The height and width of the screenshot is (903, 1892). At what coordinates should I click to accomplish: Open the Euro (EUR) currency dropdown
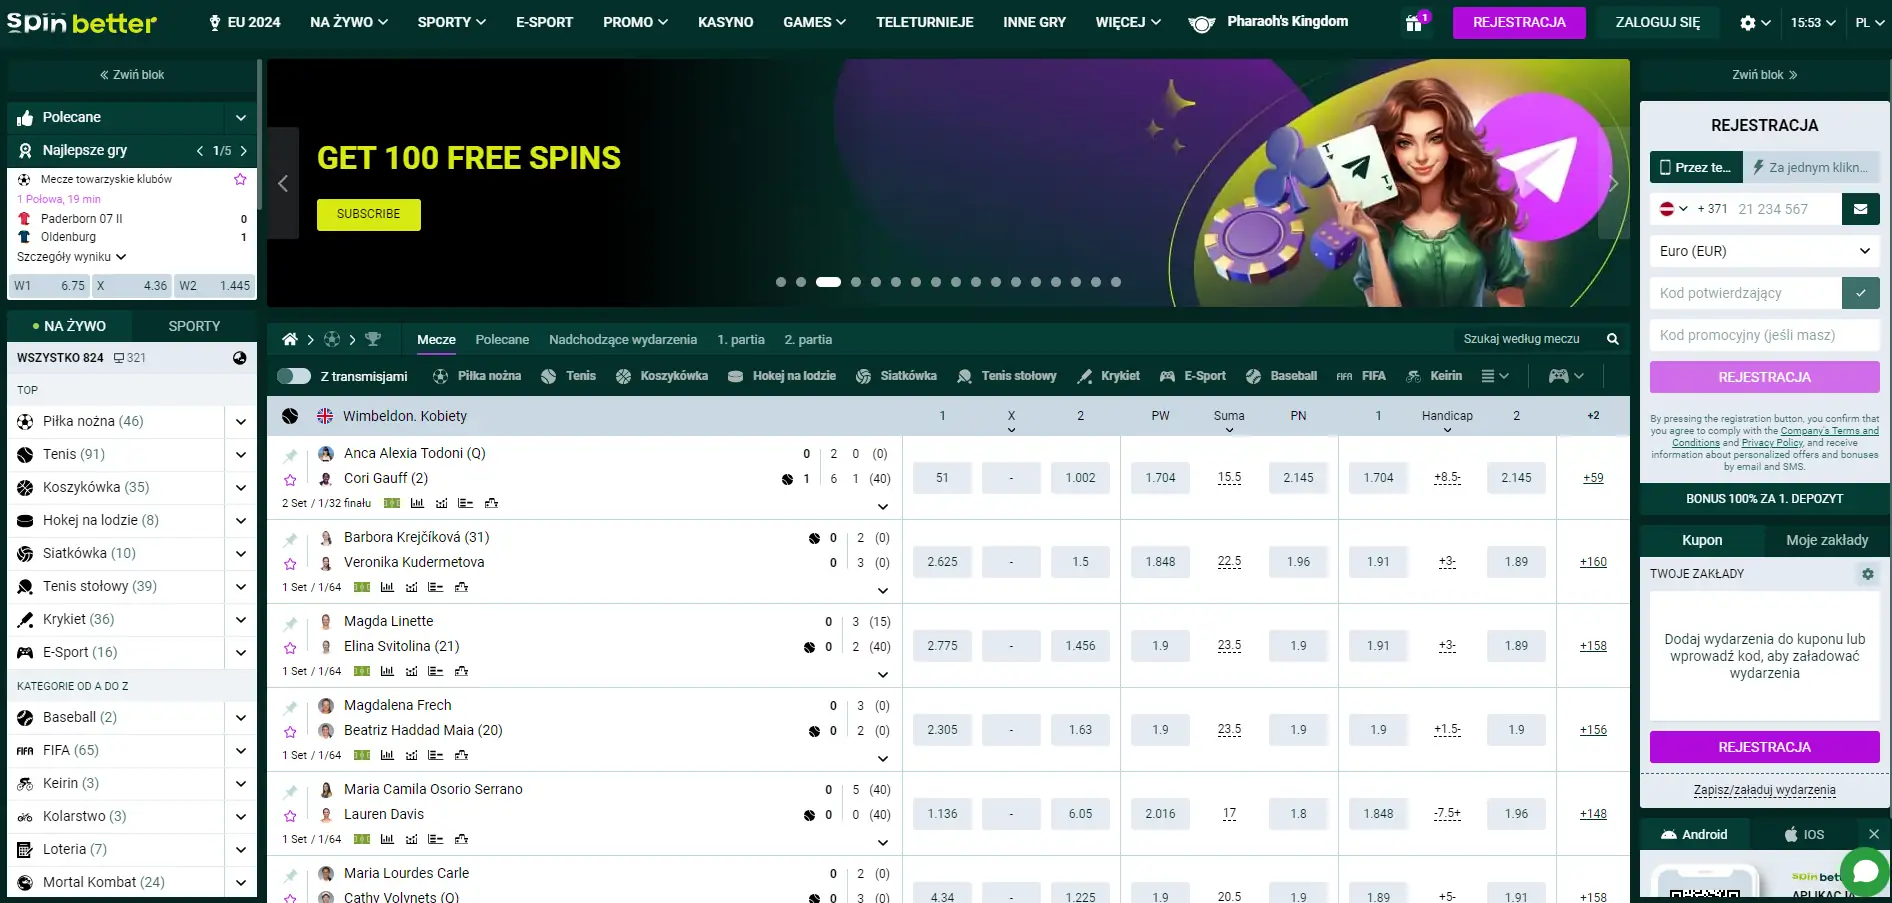1764,251
